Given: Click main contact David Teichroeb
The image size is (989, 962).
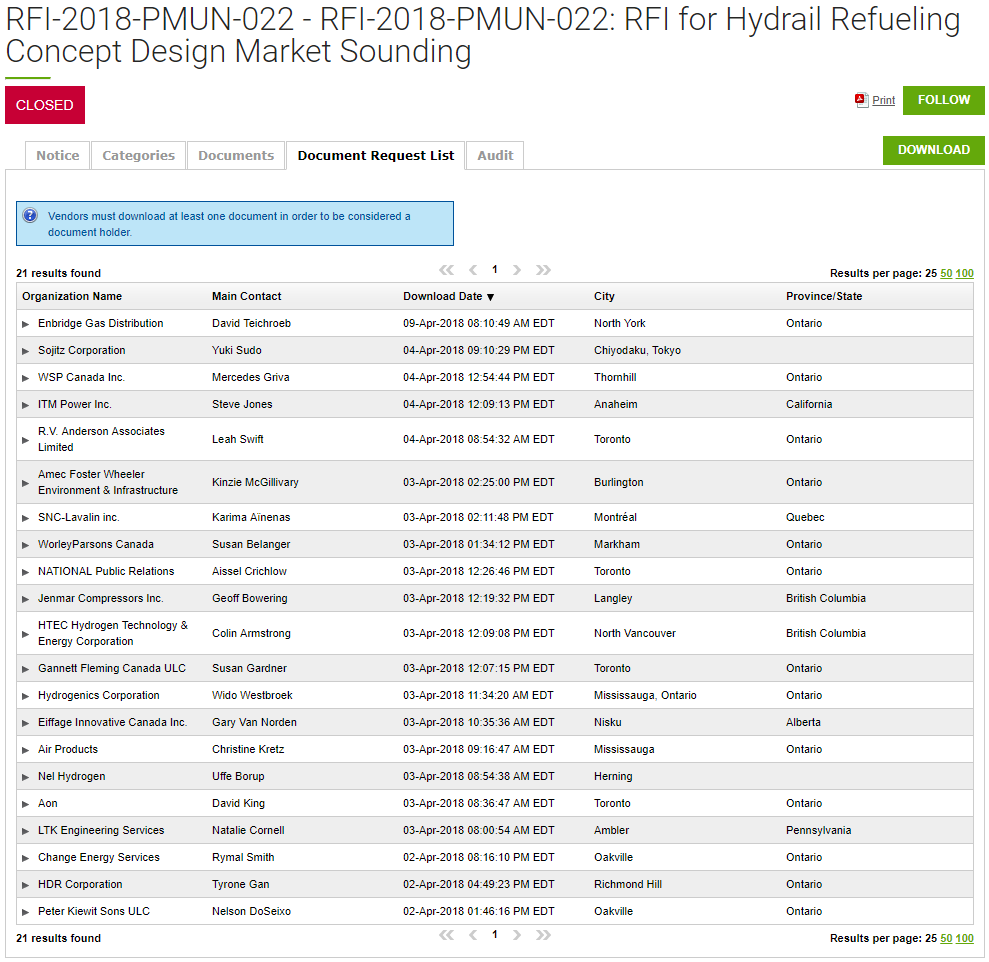Looking at the screenshot, I should point(251,323).
